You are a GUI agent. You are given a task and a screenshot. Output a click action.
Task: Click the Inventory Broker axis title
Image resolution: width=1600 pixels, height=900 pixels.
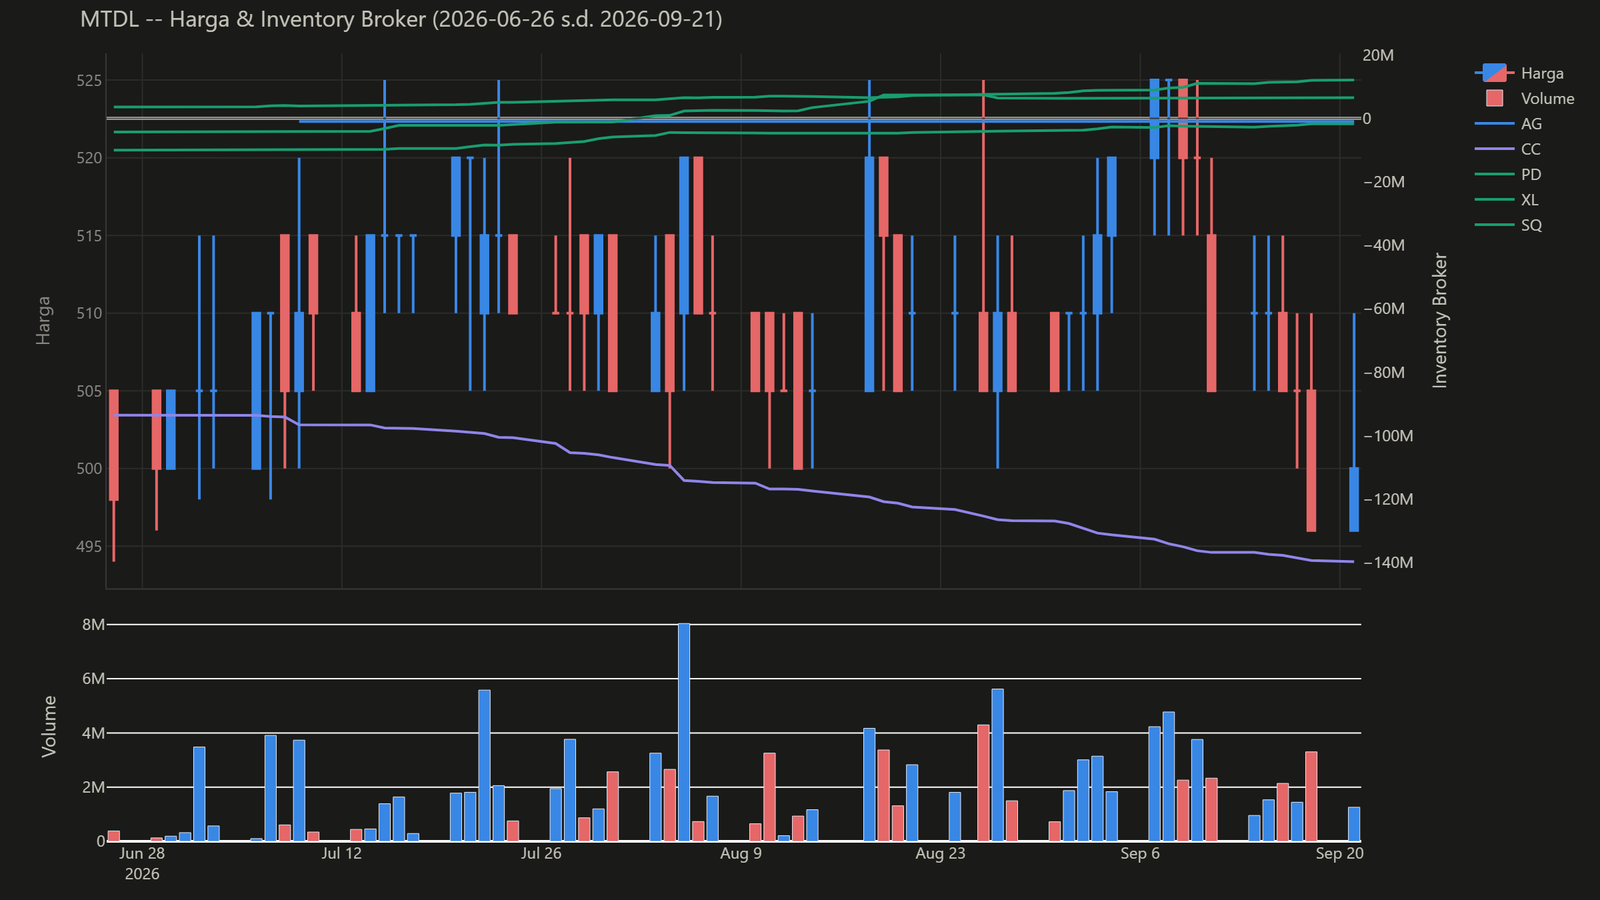[1440, 320]
